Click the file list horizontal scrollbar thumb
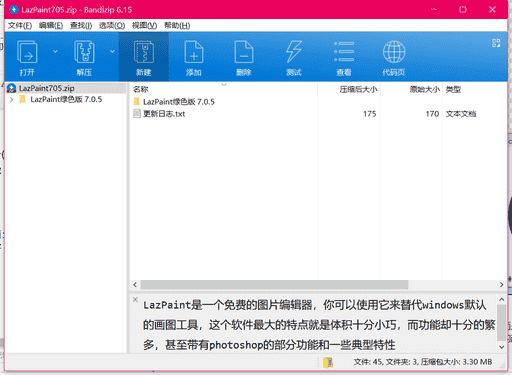 (x=274, y=285)
